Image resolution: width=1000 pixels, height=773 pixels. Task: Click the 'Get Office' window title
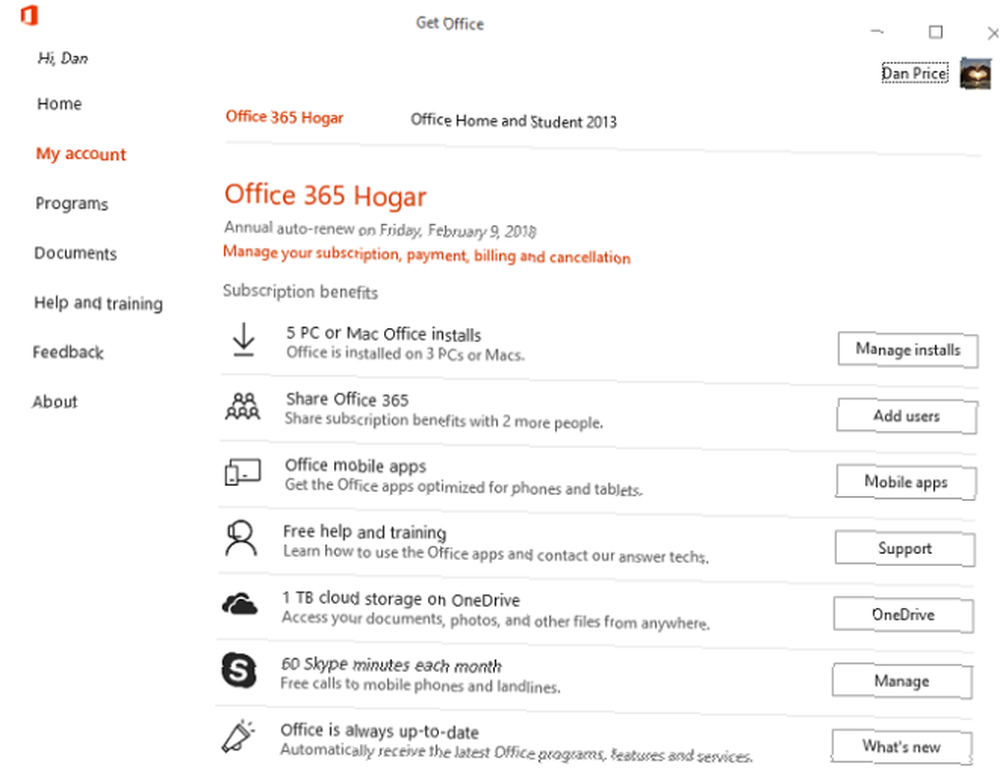pyautogui.click(x=450, y=24)
